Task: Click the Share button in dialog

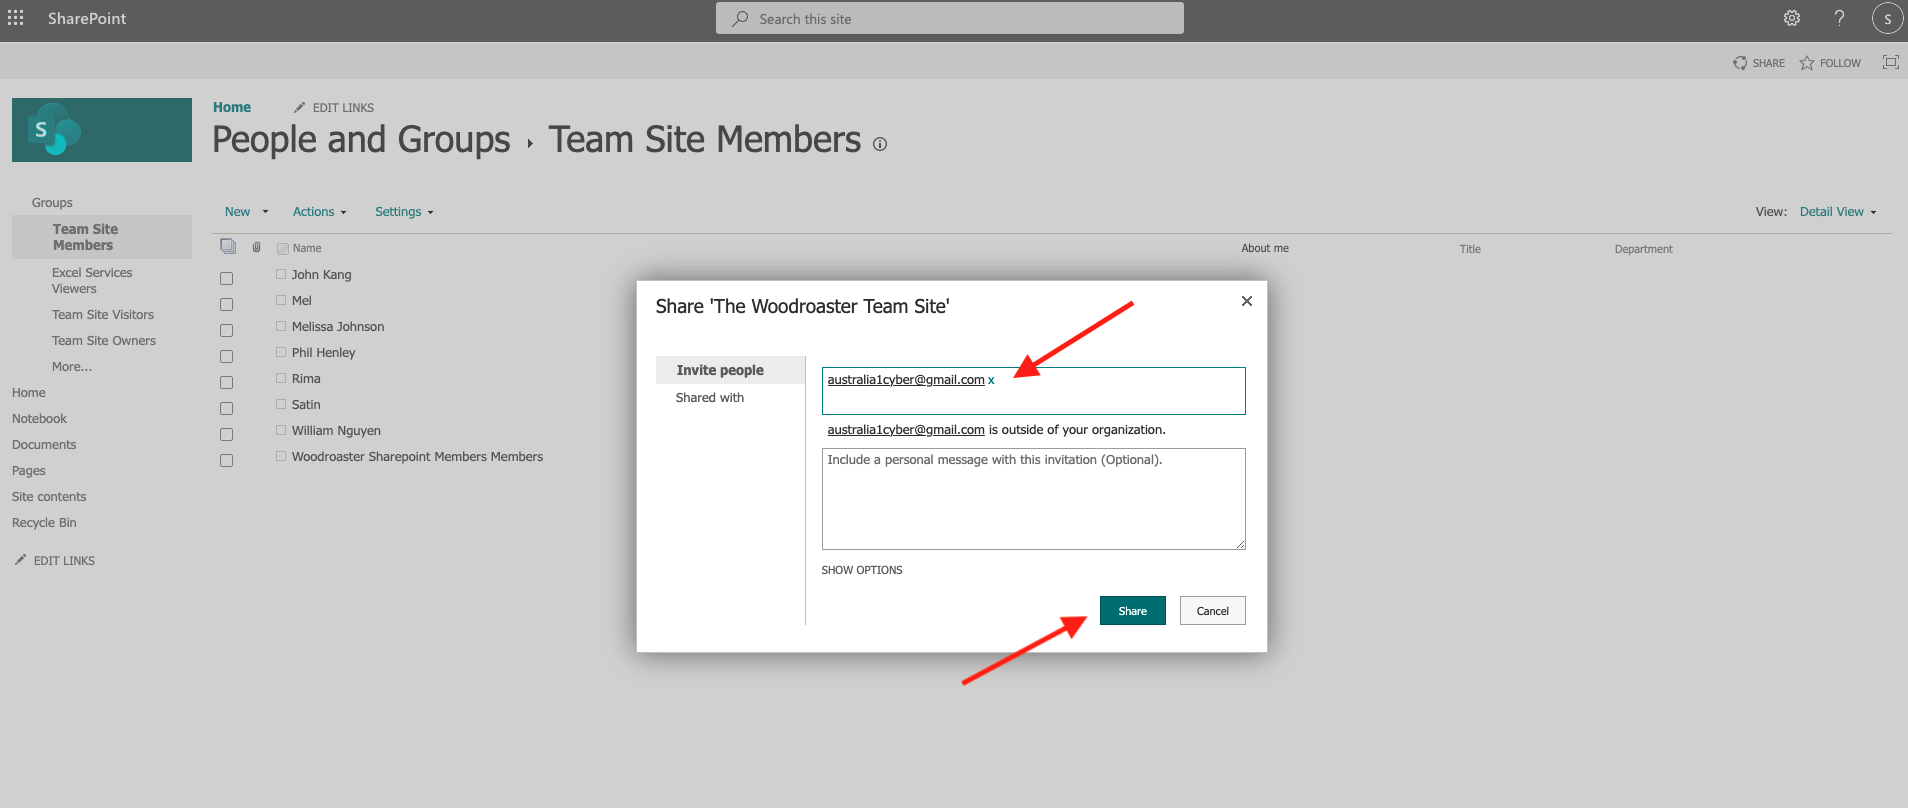Action: coord(1132,611)
